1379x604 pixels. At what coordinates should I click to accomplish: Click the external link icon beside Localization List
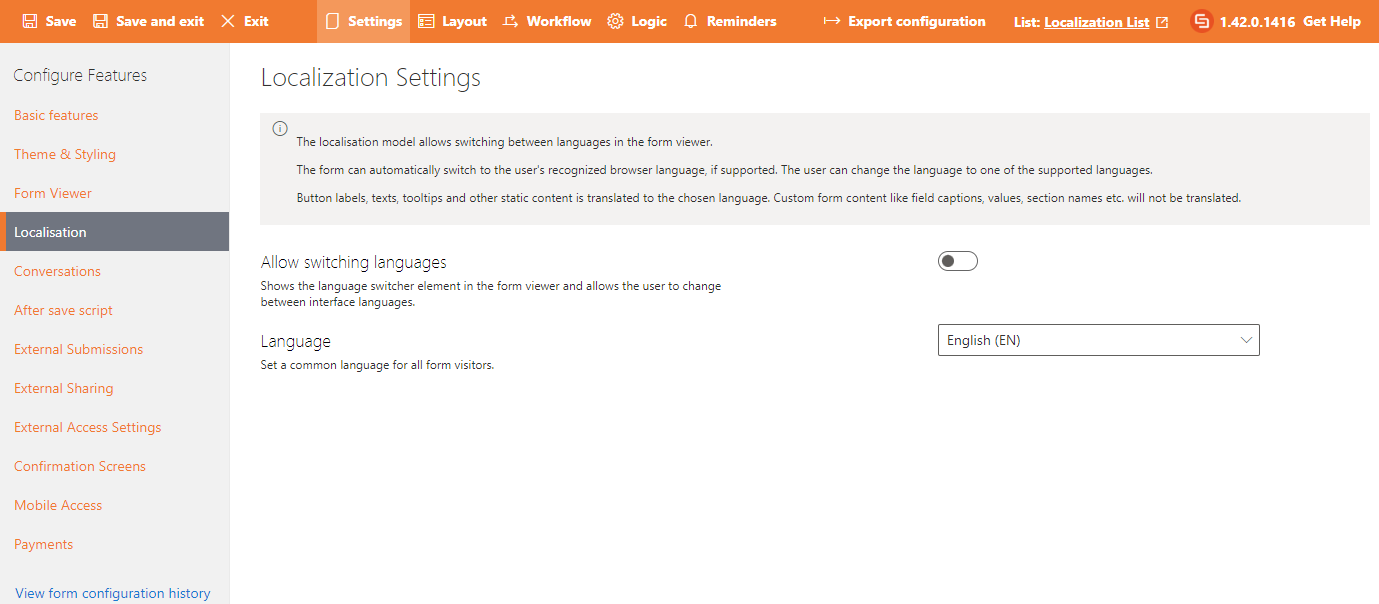pos(1162,22)
